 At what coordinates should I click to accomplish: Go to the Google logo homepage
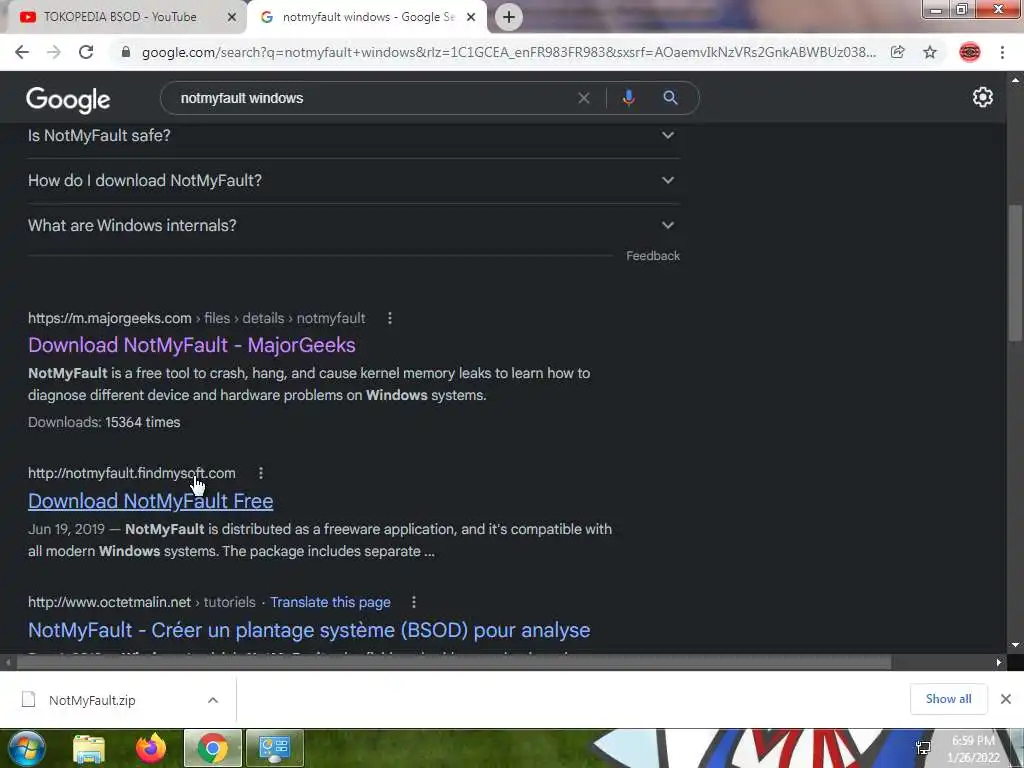[x=68, y=99]
